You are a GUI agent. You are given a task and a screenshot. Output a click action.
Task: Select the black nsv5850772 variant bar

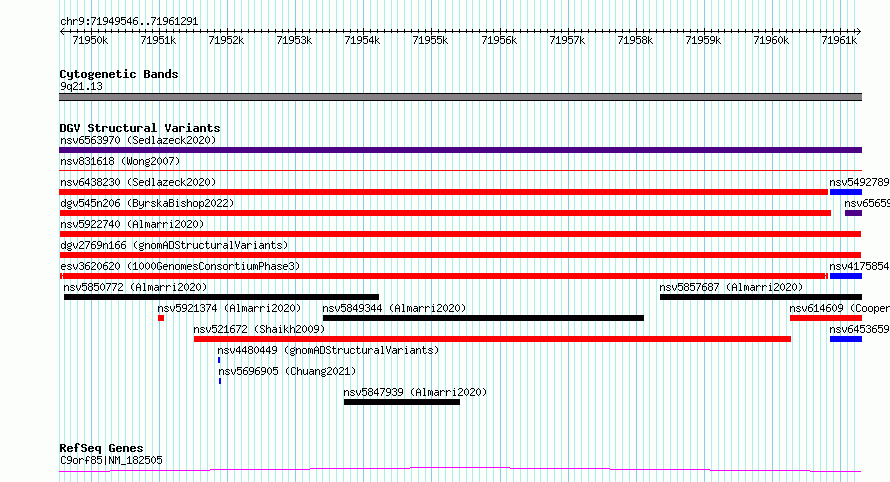click(x=221, y=297)
